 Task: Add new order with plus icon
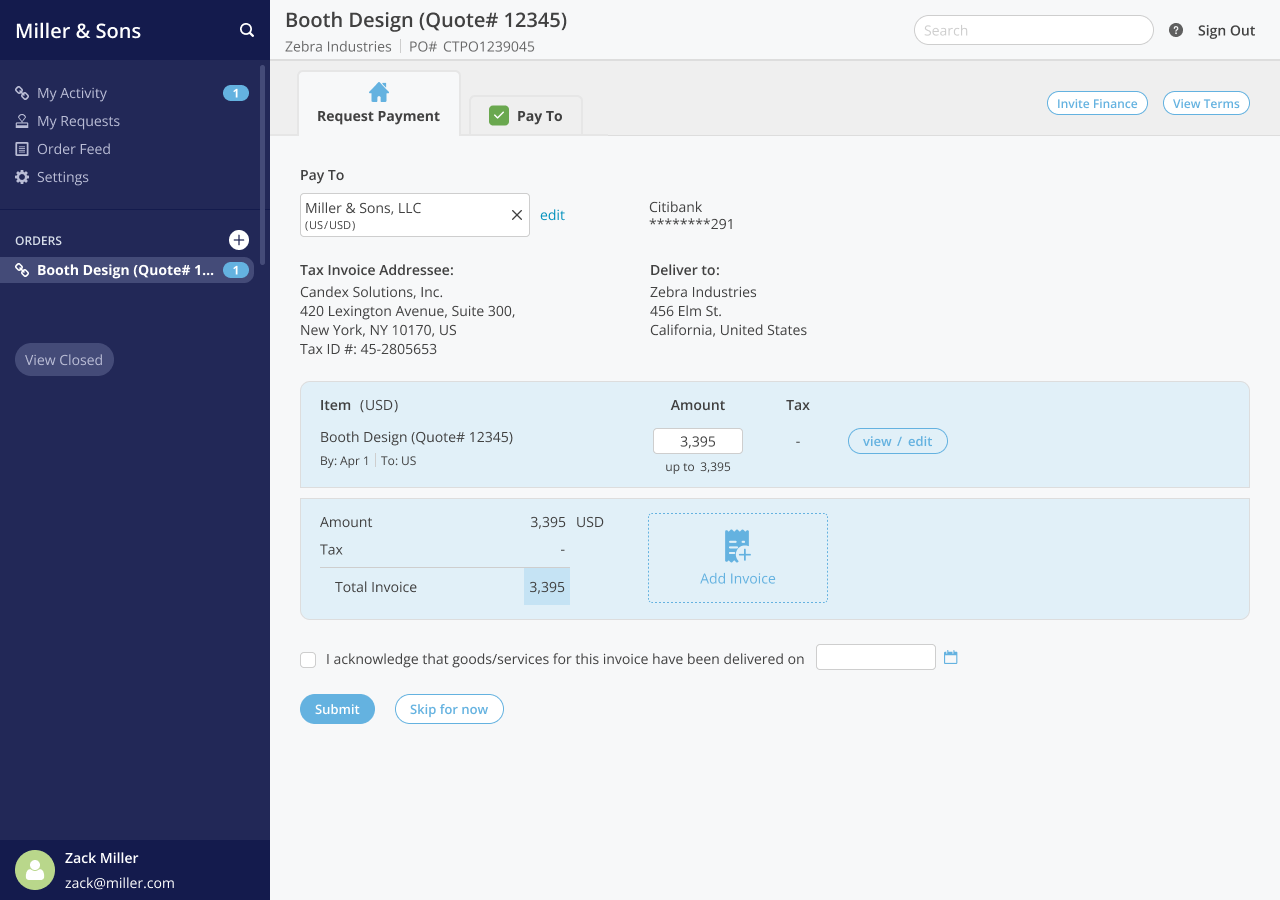point(239,240)
